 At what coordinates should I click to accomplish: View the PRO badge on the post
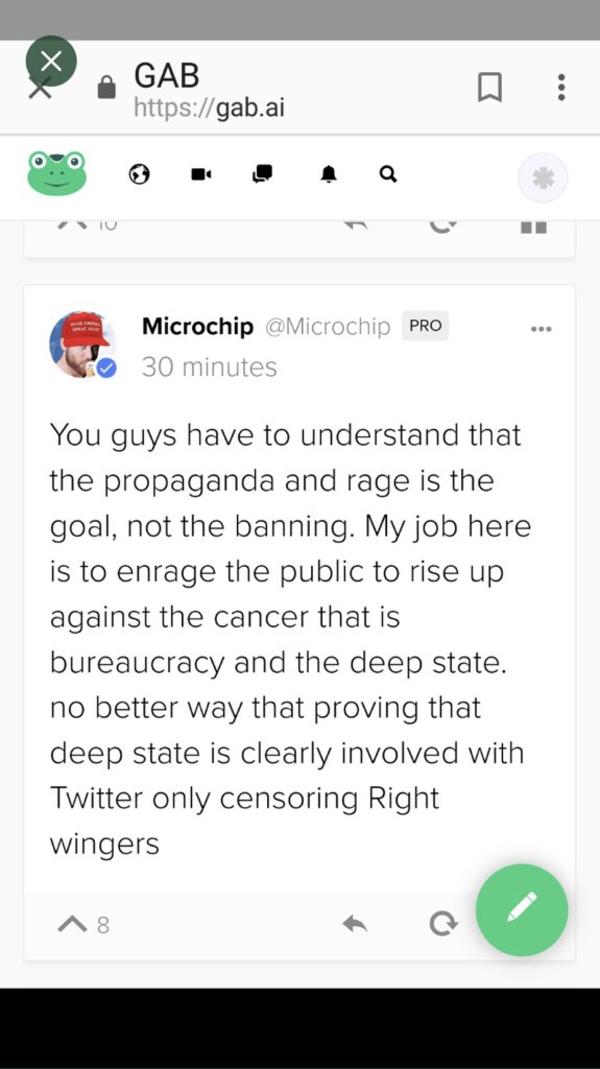(x=424, y=325)
